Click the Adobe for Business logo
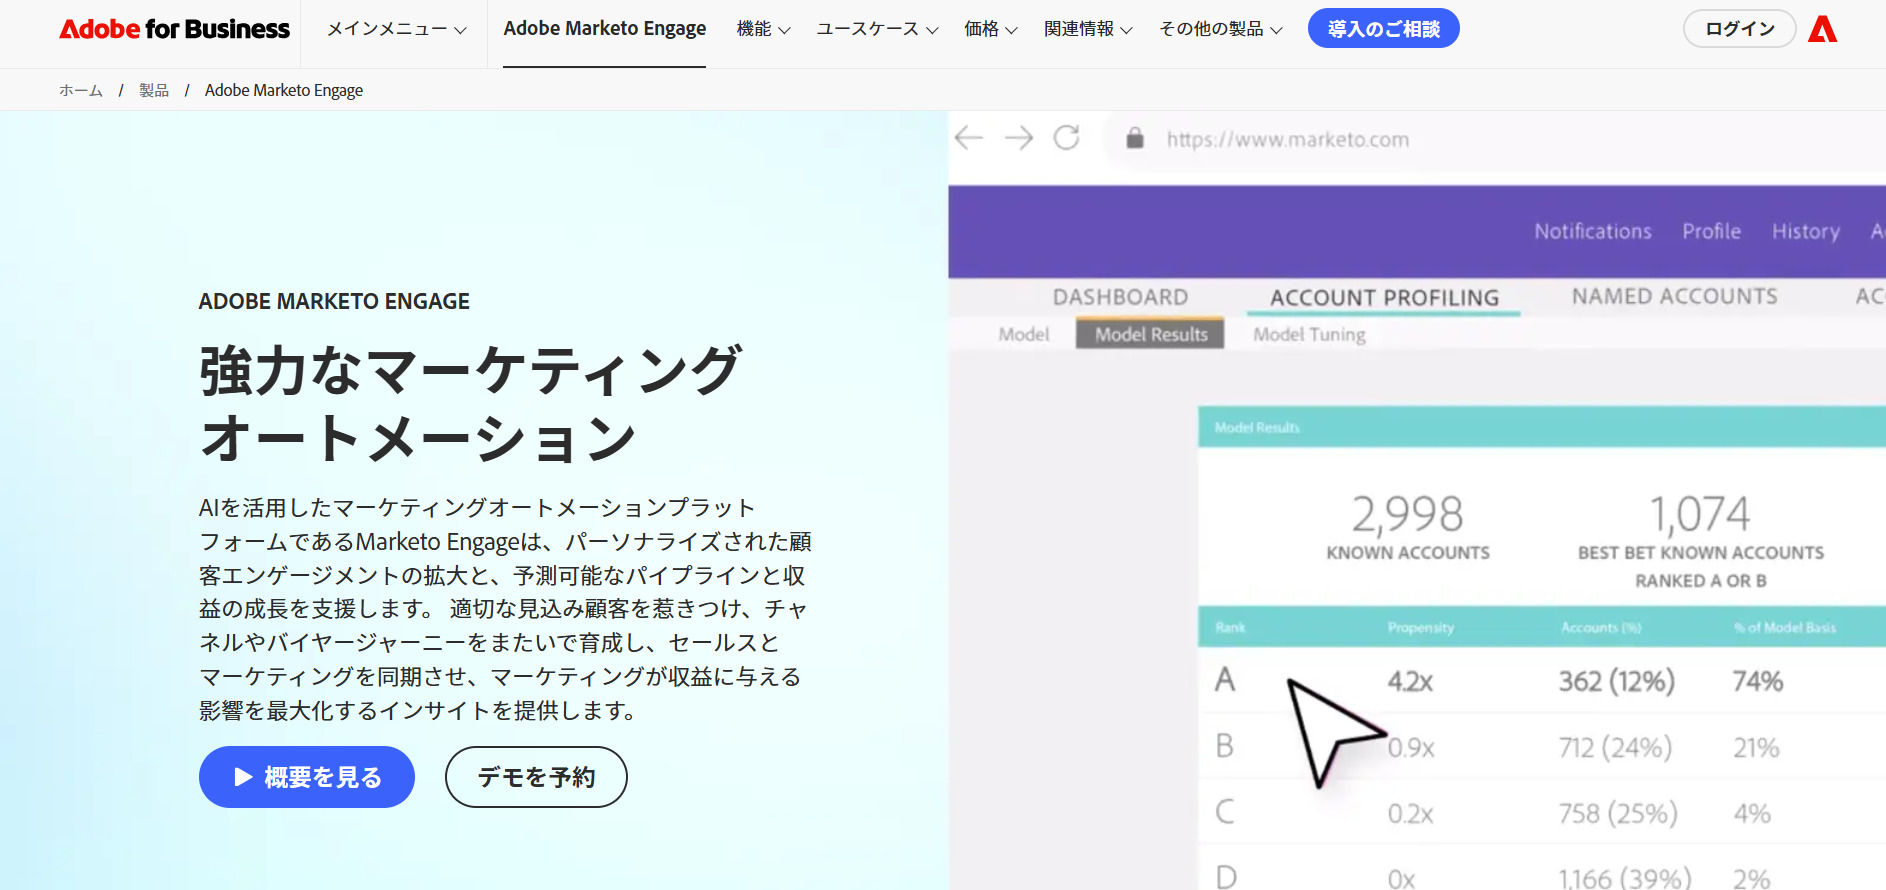 pyautogui.click(x=174, y=29)
